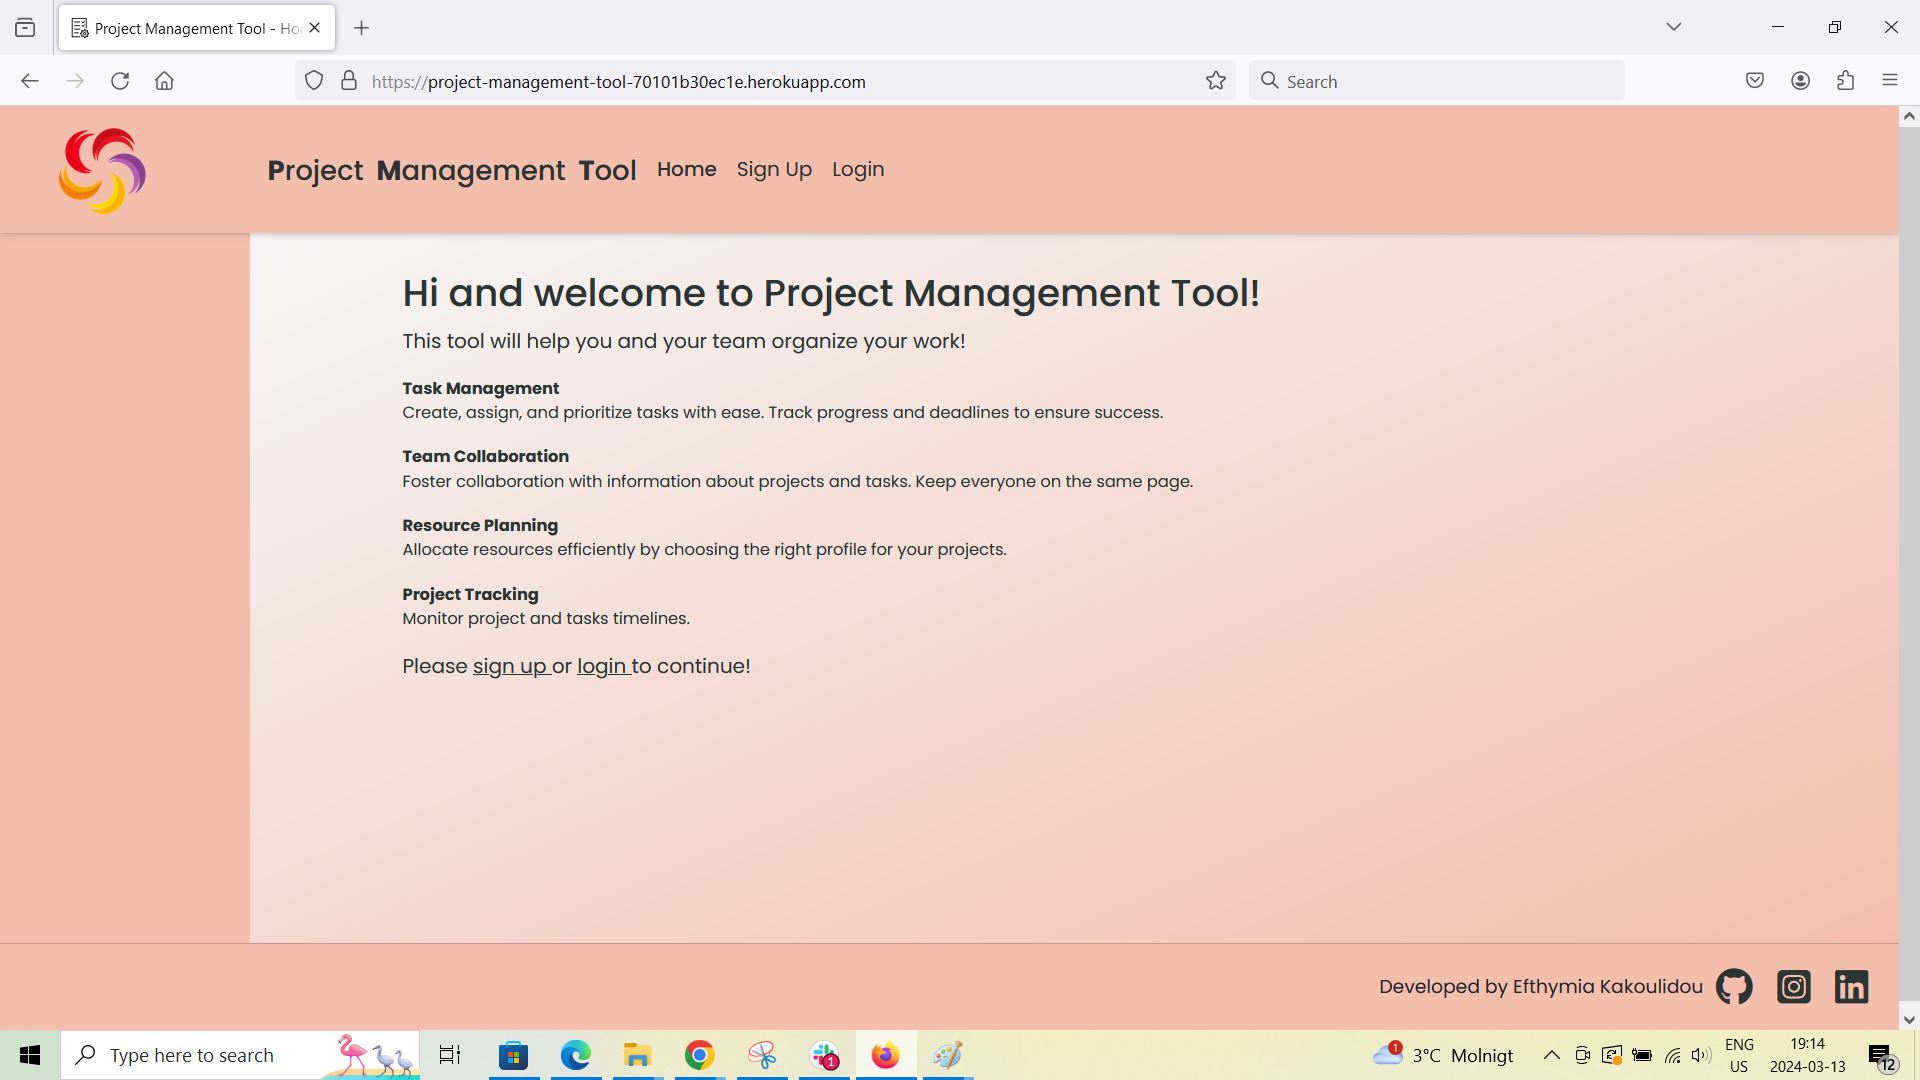Reload the current page
This screenshot has width=1920, height=1080.
(x=120, y=81)
